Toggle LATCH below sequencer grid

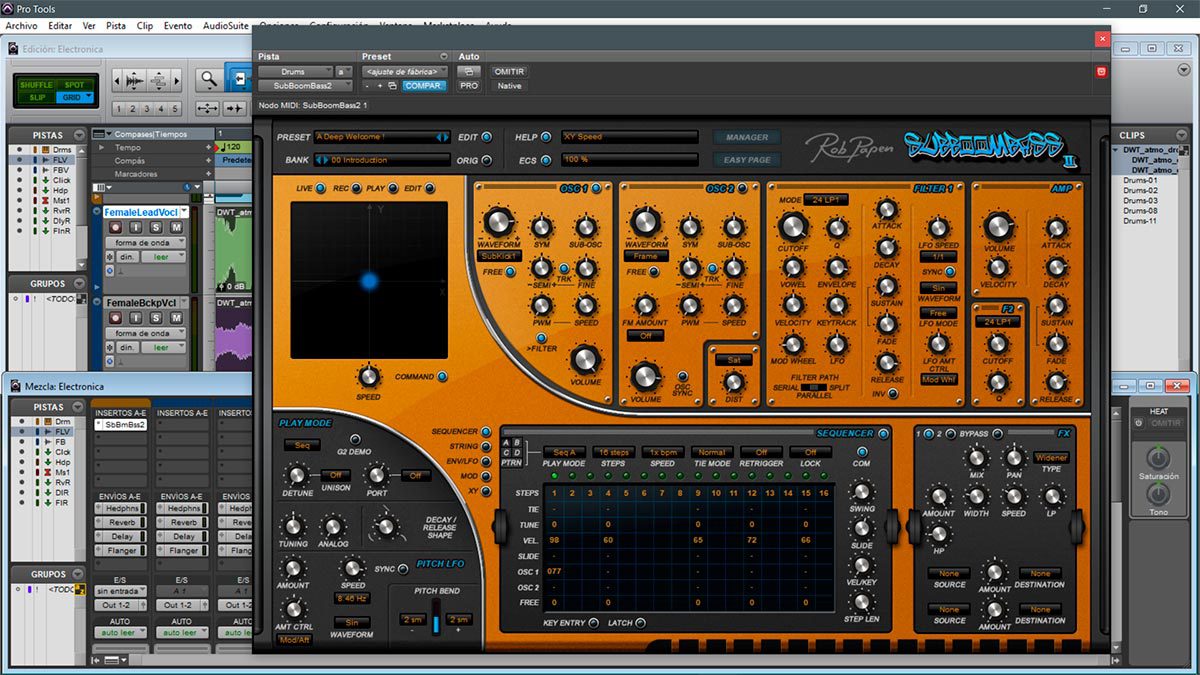[x=641, y=623]
